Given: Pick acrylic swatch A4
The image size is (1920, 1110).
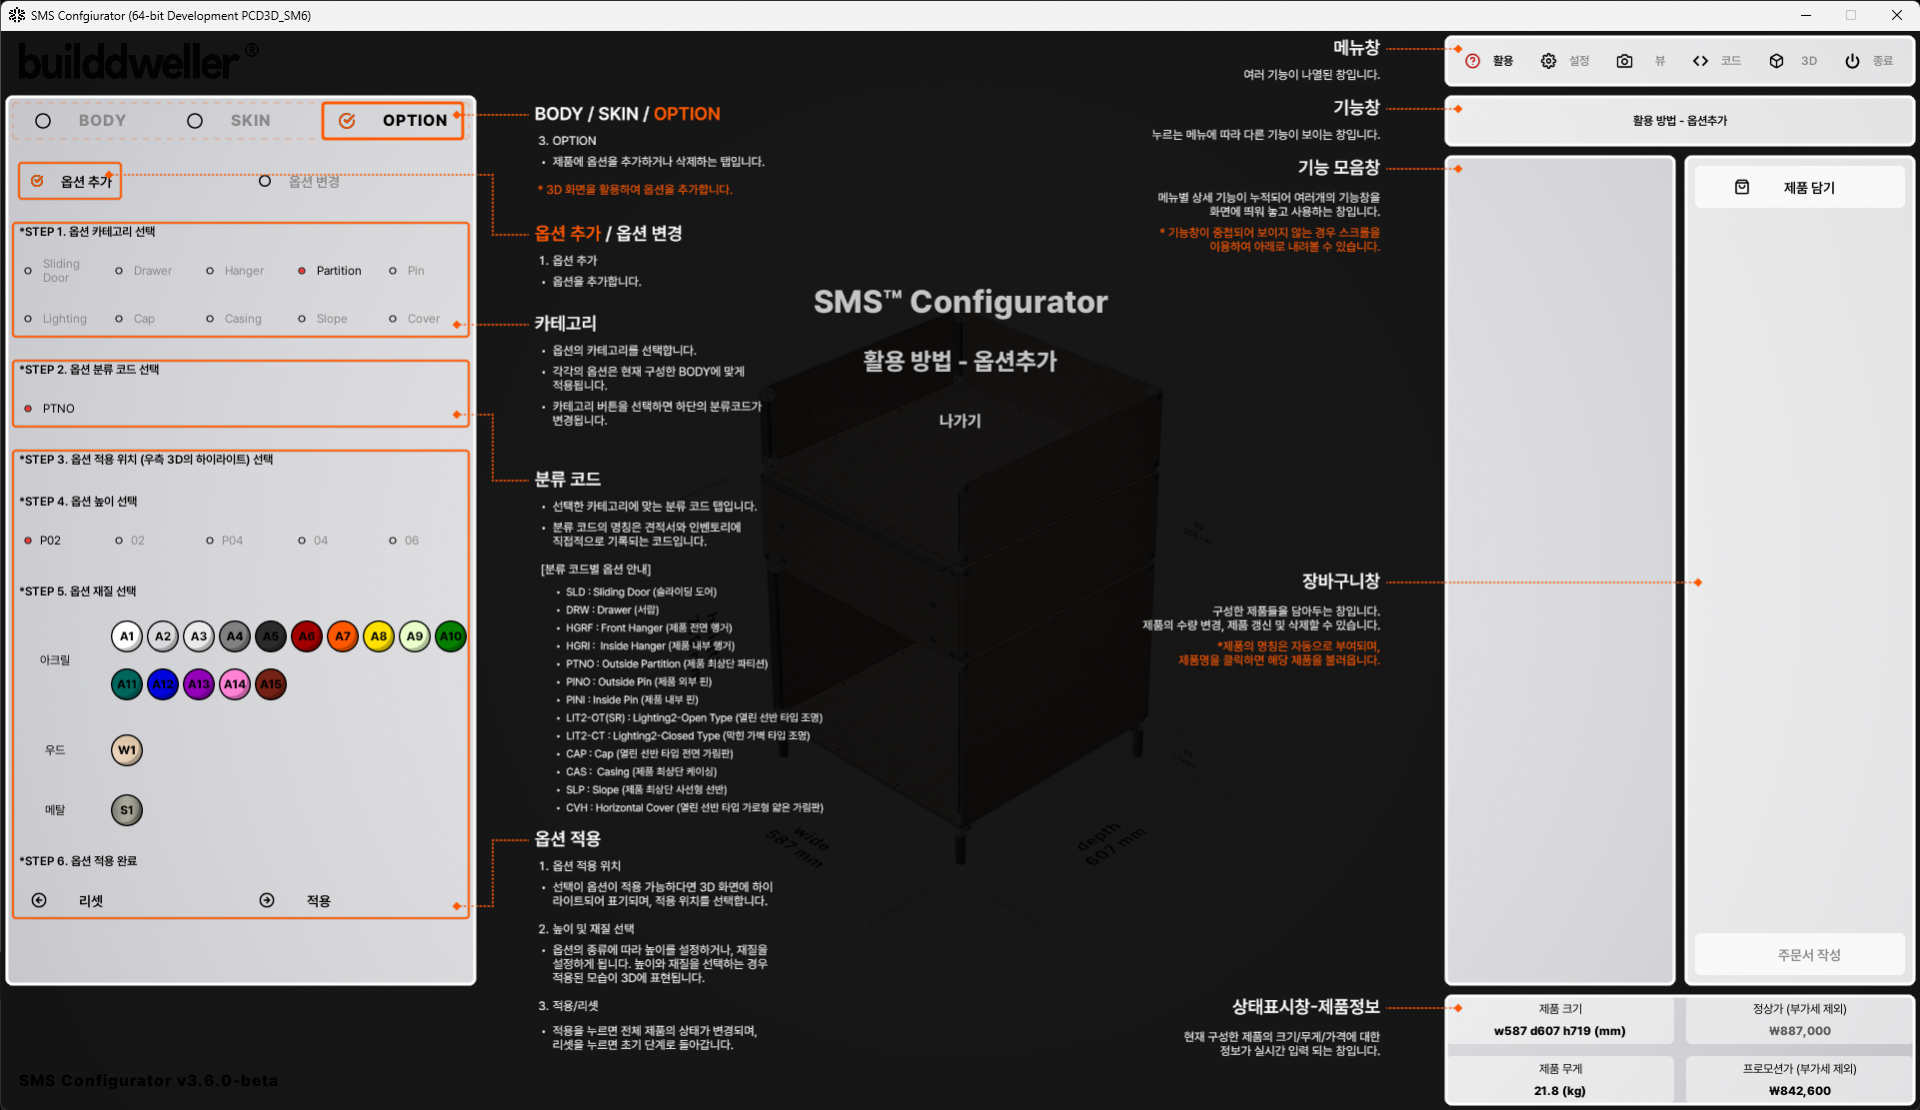Looking at the screenshot, I should click(x=235, y=636).
